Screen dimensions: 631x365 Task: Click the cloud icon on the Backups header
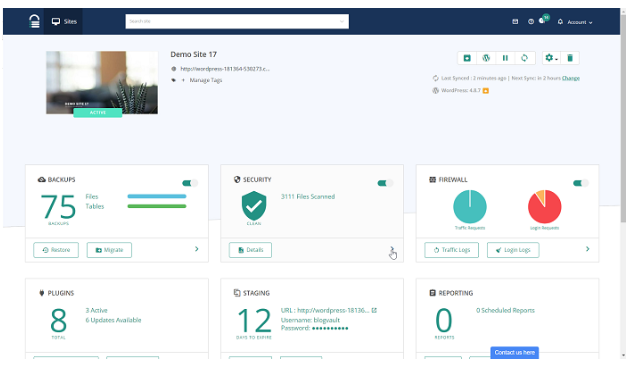(41, 179)
